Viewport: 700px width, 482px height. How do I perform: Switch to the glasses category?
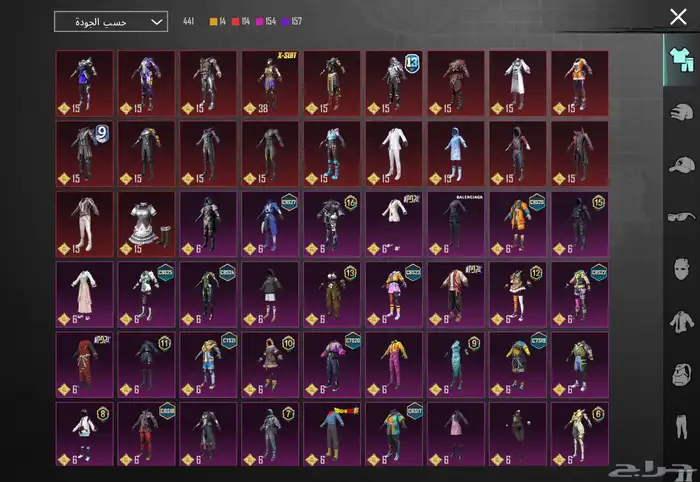pos(679,217)
